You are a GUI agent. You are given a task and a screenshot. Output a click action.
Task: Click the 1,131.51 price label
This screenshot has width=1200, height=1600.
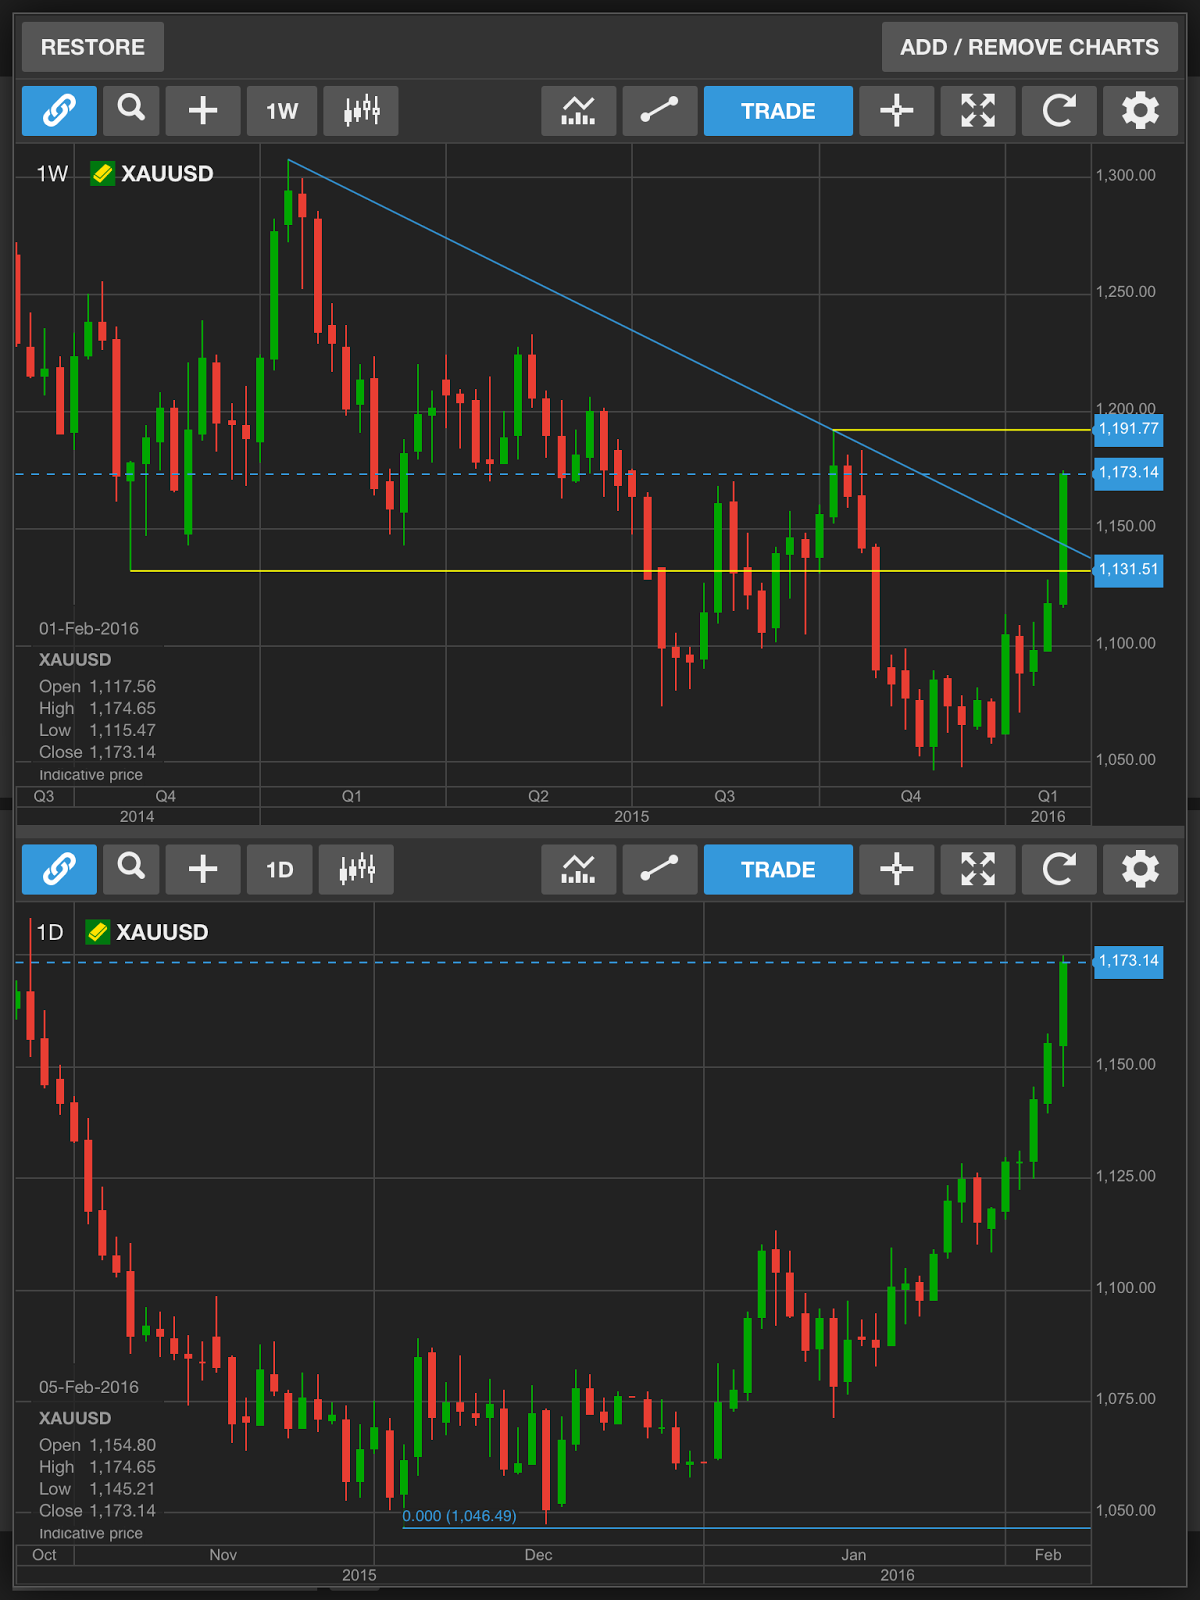point(1129,570)
